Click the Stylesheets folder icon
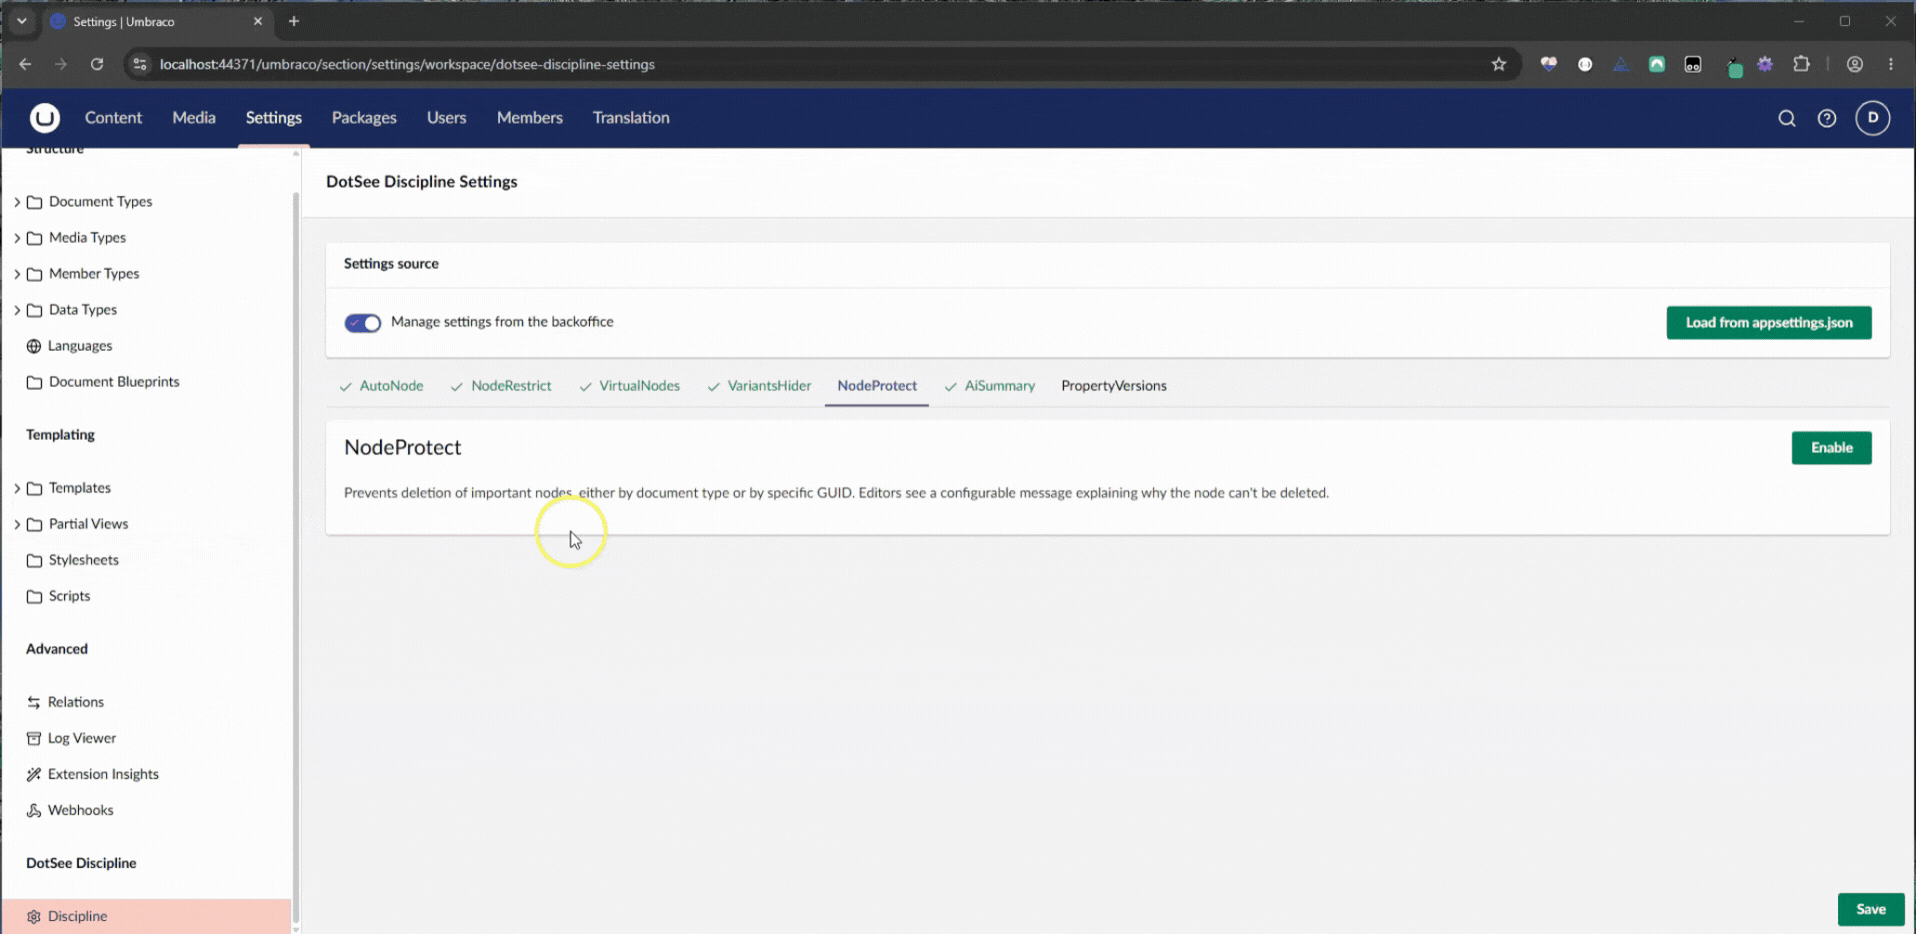 34,560
